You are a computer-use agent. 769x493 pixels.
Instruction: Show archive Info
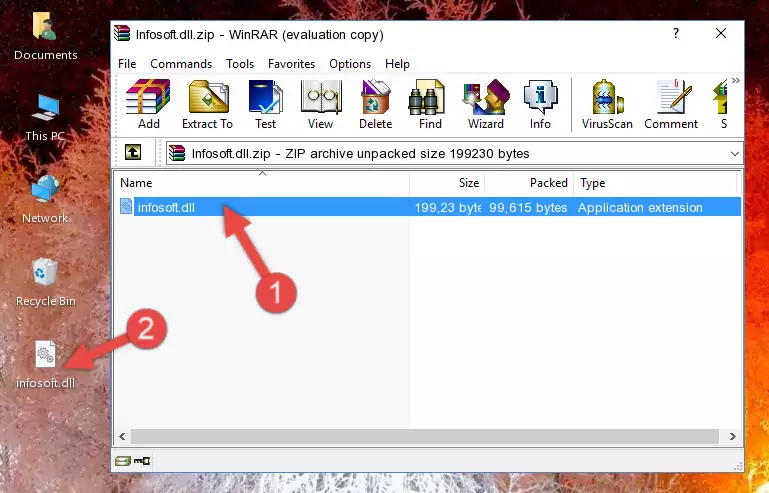[x=540, y=104]
